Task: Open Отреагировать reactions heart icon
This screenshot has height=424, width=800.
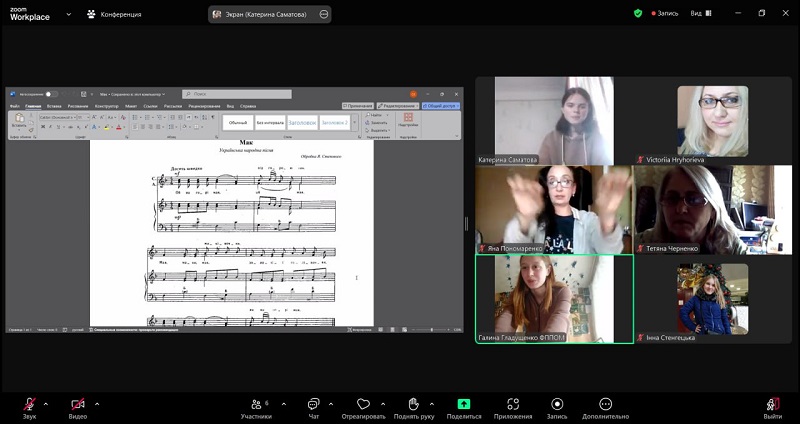Action: (x=363, y=404)
